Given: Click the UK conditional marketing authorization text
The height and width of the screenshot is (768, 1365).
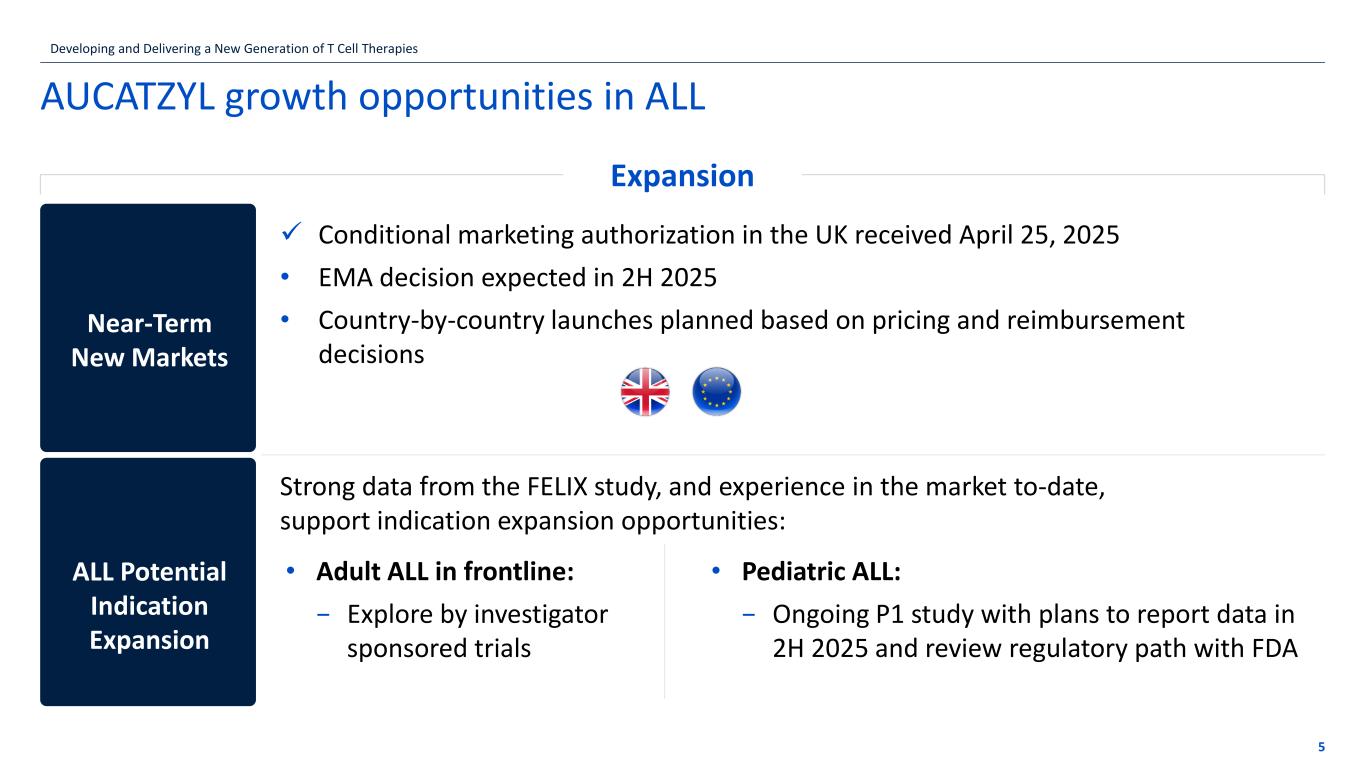Looking at the screenshot, I should coord(718,235).
